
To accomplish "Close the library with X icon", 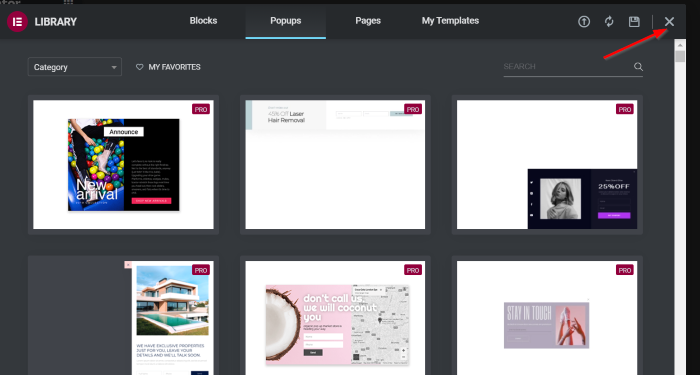I will pos(669,21).
